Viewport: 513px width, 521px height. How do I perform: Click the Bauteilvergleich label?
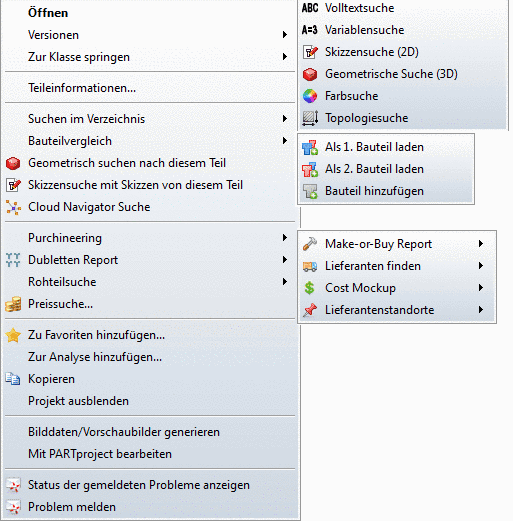[x=70, y=141]
